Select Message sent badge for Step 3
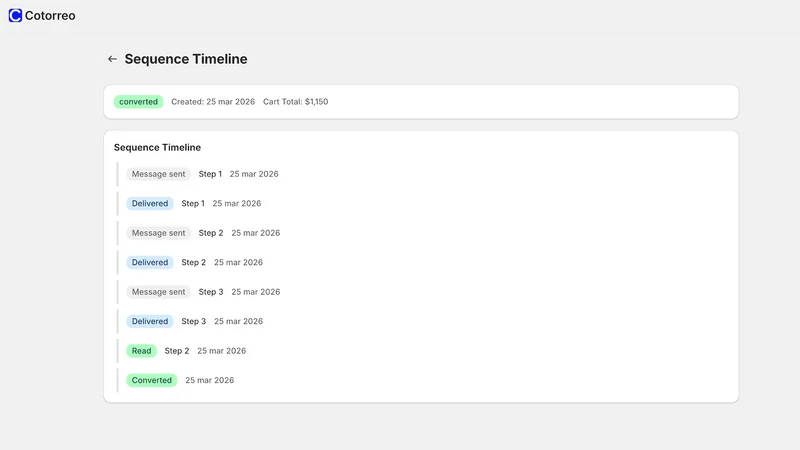Image resolution: width=800 pixels, height=450 pixels. point(159,292)
